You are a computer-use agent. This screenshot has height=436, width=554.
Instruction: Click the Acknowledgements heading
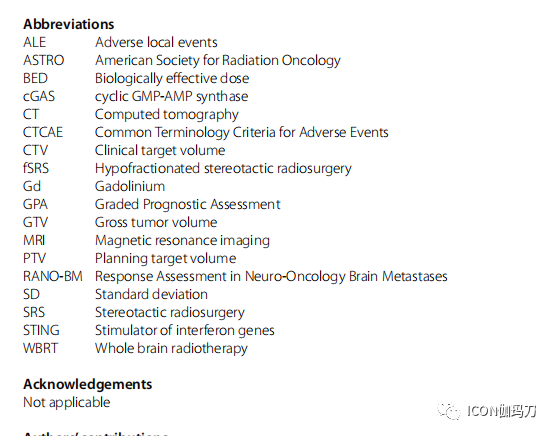pos(88,384)
